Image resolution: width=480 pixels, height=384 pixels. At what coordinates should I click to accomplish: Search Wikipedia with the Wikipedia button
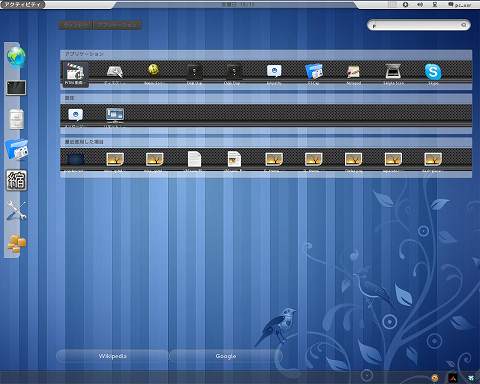pyautogui.click(x=113, y=356)
